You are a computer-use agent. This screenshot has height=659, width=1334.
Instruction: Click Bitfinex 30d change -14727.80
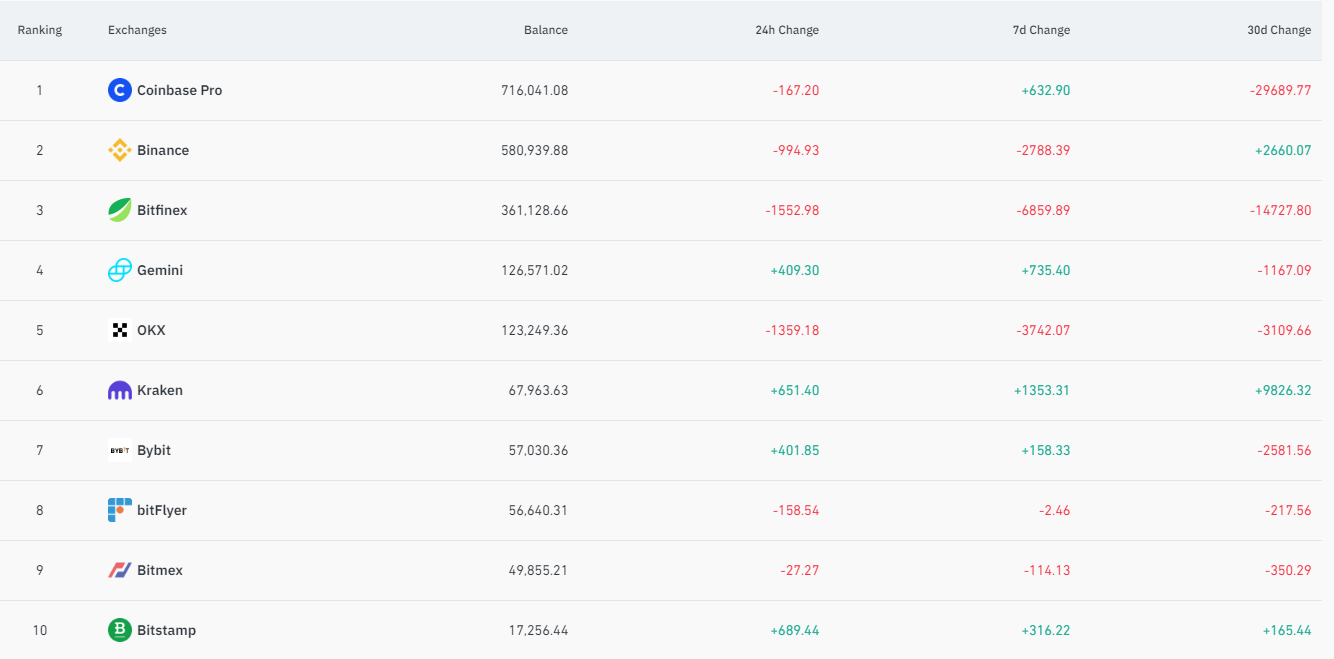click(1281, 210)
